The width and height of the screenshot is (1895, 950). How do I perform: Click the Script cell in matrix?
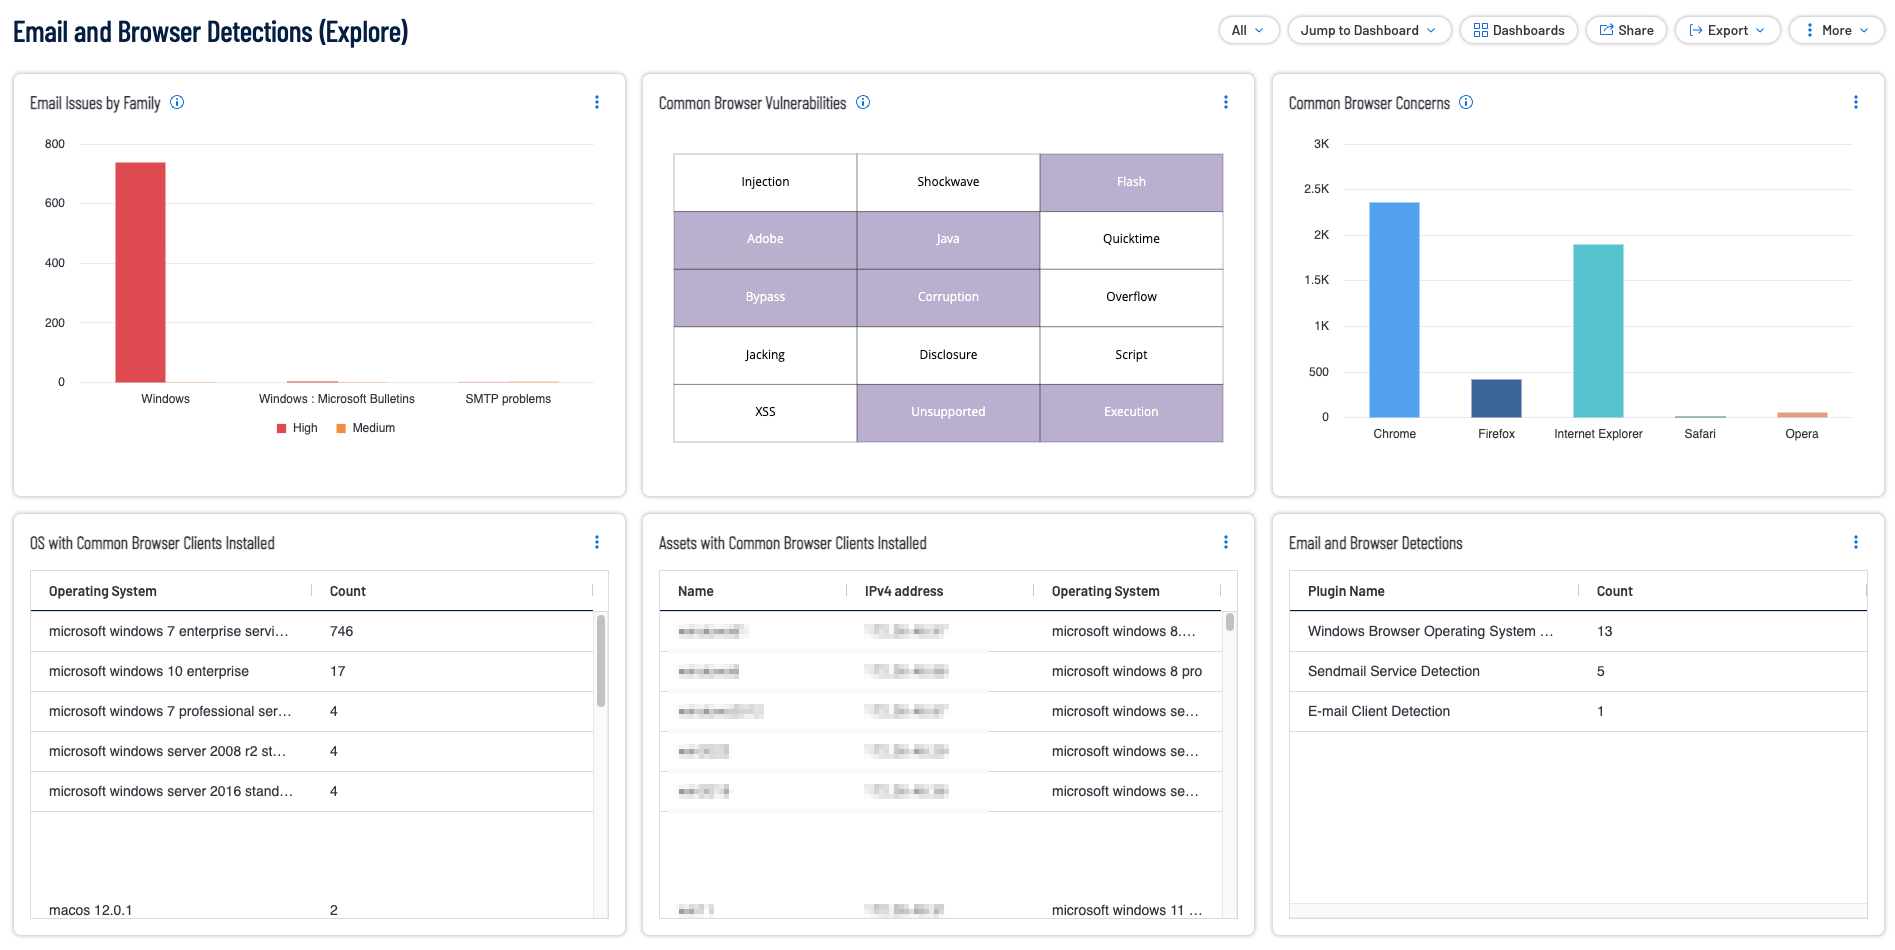pos(1131,355)
